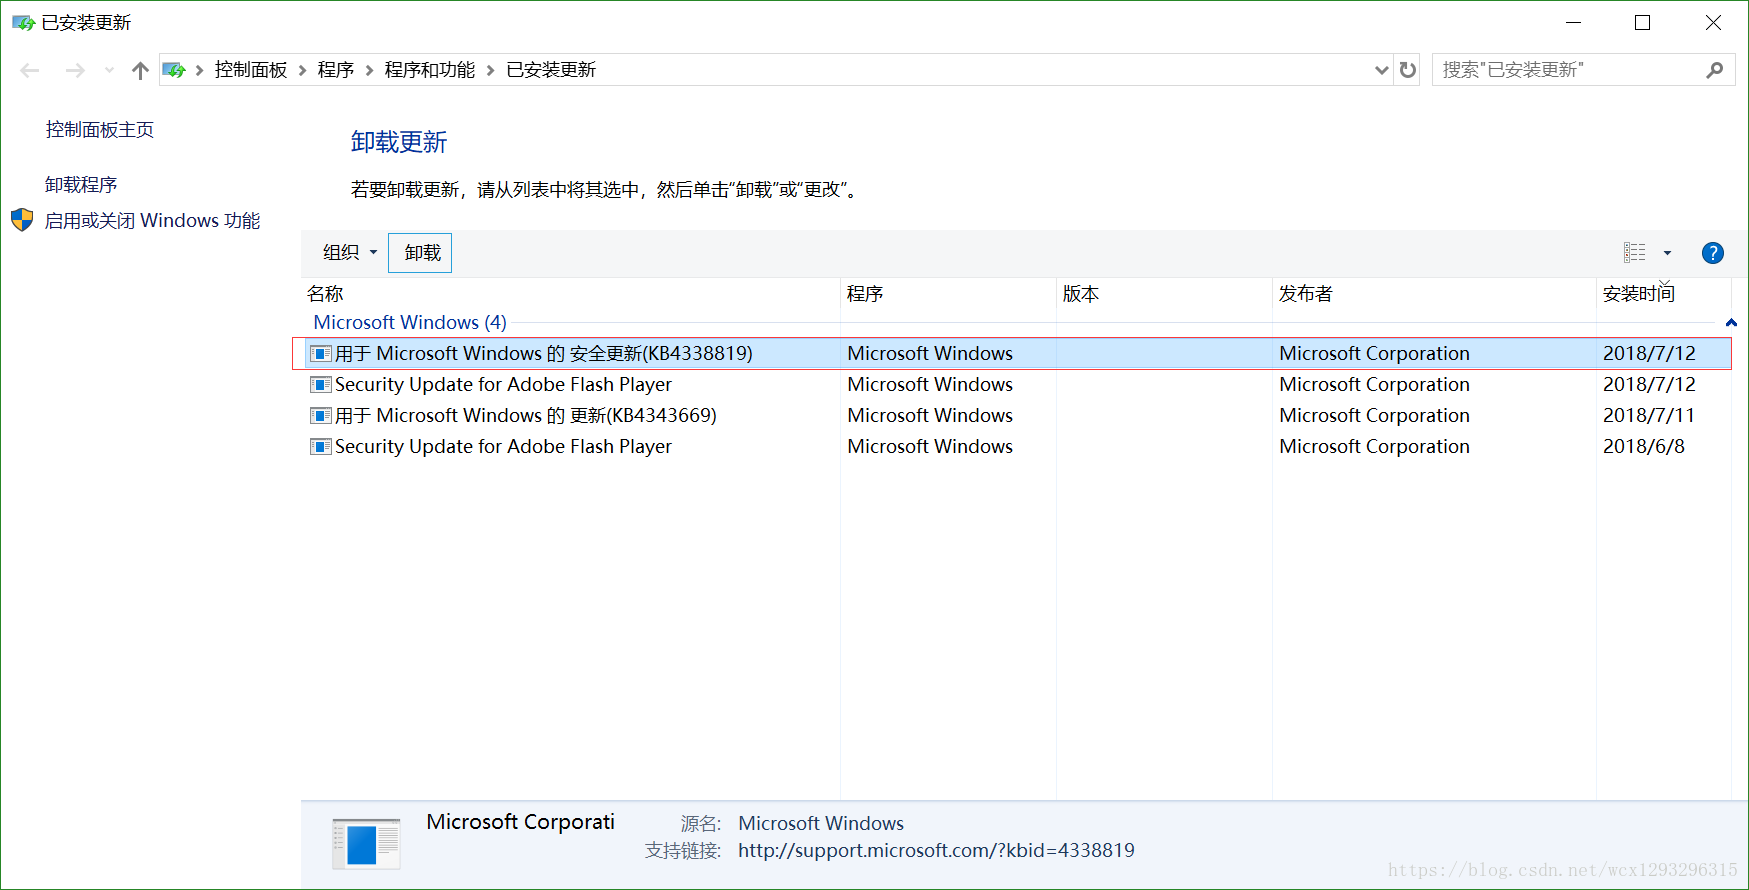1749x890 pixels.
Task: Open 程序 breadcrumb segment
Action: pos(336,70)
